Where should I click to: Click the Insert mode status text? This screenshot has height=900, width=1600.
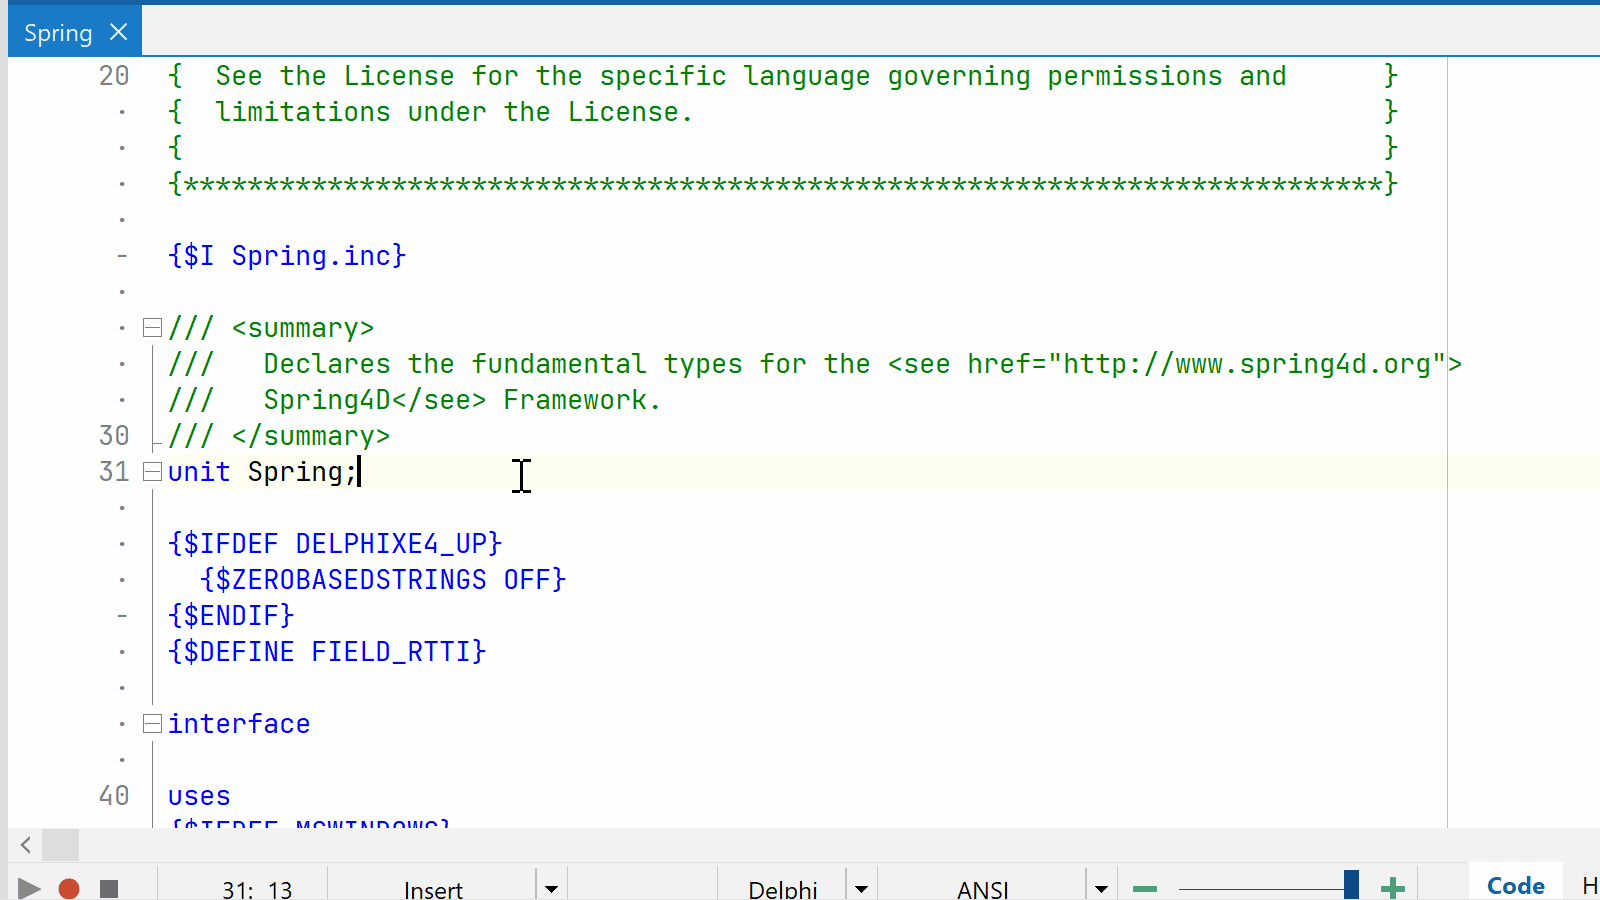[x=433, y=889]
